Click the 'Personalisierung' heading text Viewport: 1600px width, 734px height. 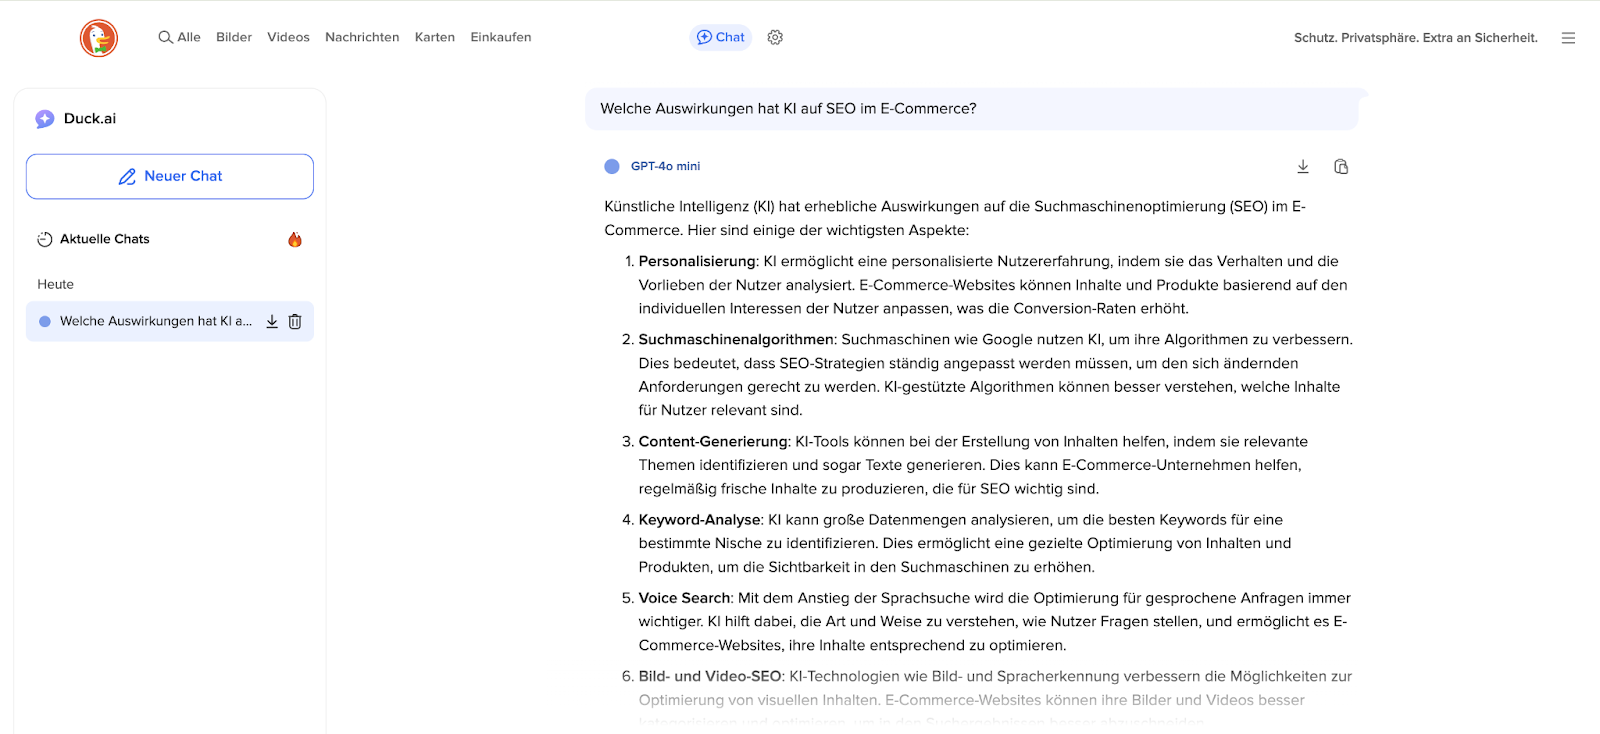click(697, 261)
